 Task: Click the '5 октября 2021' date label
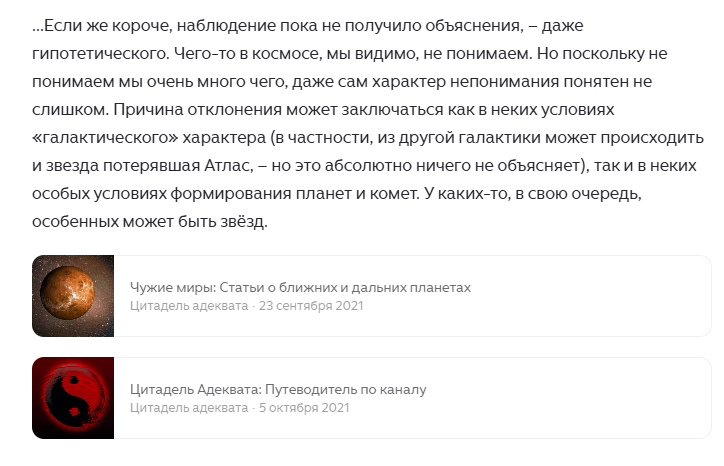click(x=304, y=408)
